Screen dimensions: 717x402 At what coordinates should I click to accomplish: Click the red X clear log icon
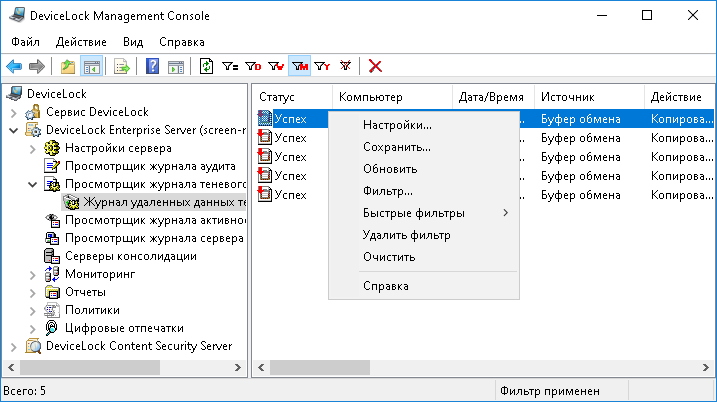[375, 67]
